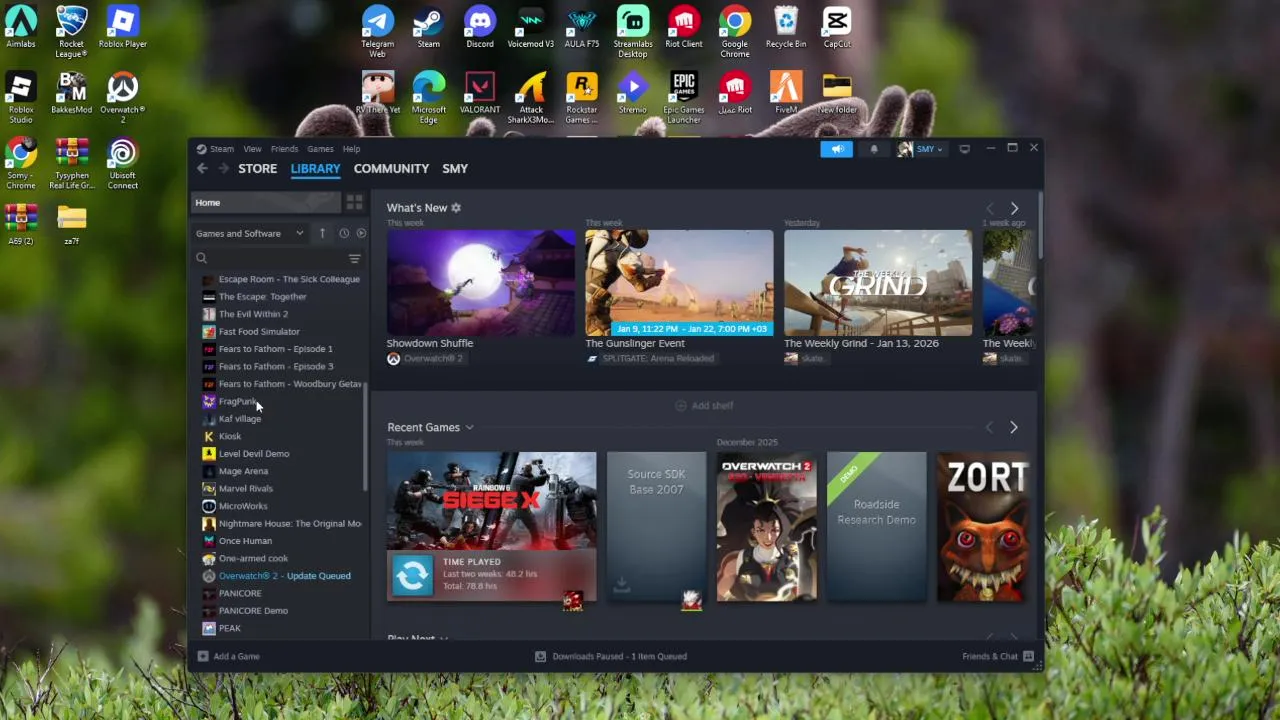The width and height of the screenshot is (1280, 720).
Task: Open the Epic Games Launcher desktop icon
Action: [x=684, y=86]
